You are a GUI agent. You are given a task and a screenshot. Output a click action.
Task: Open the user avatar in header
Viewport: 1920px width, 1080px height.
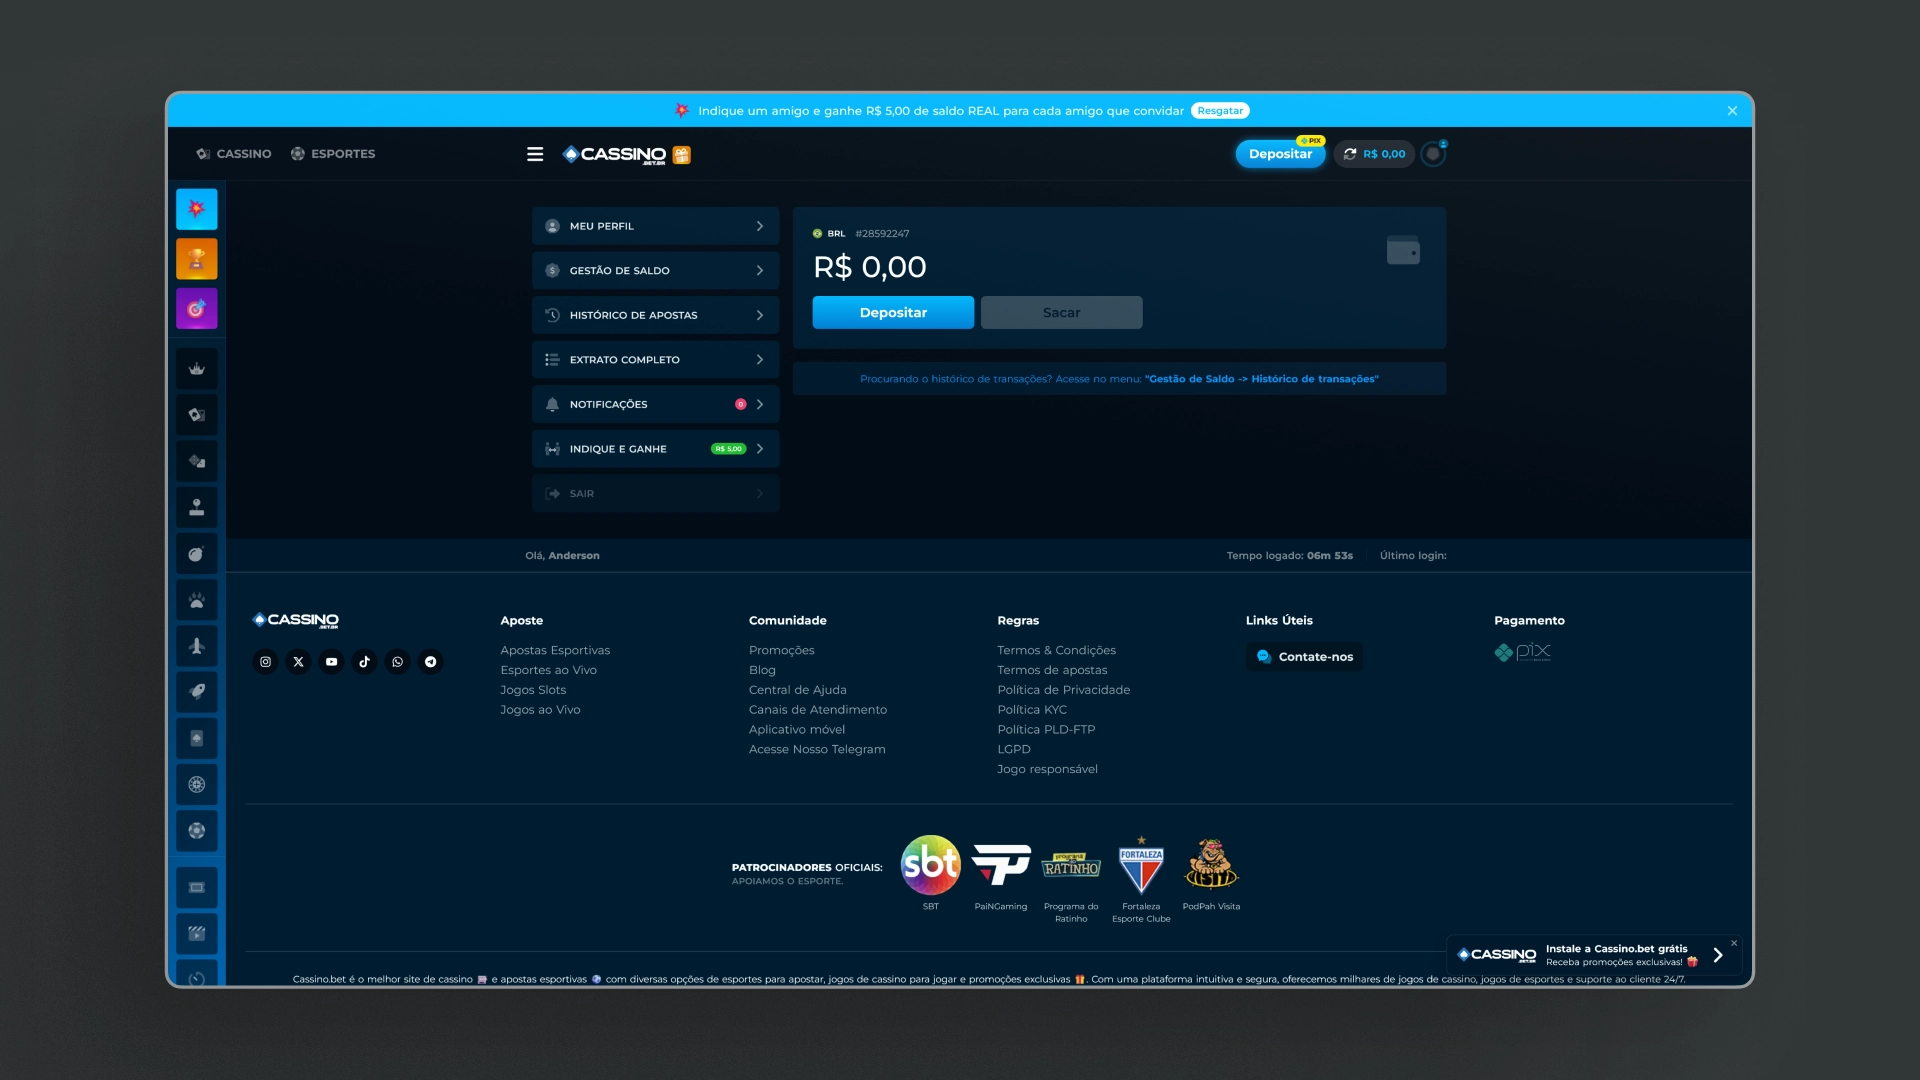(1433, 154)
